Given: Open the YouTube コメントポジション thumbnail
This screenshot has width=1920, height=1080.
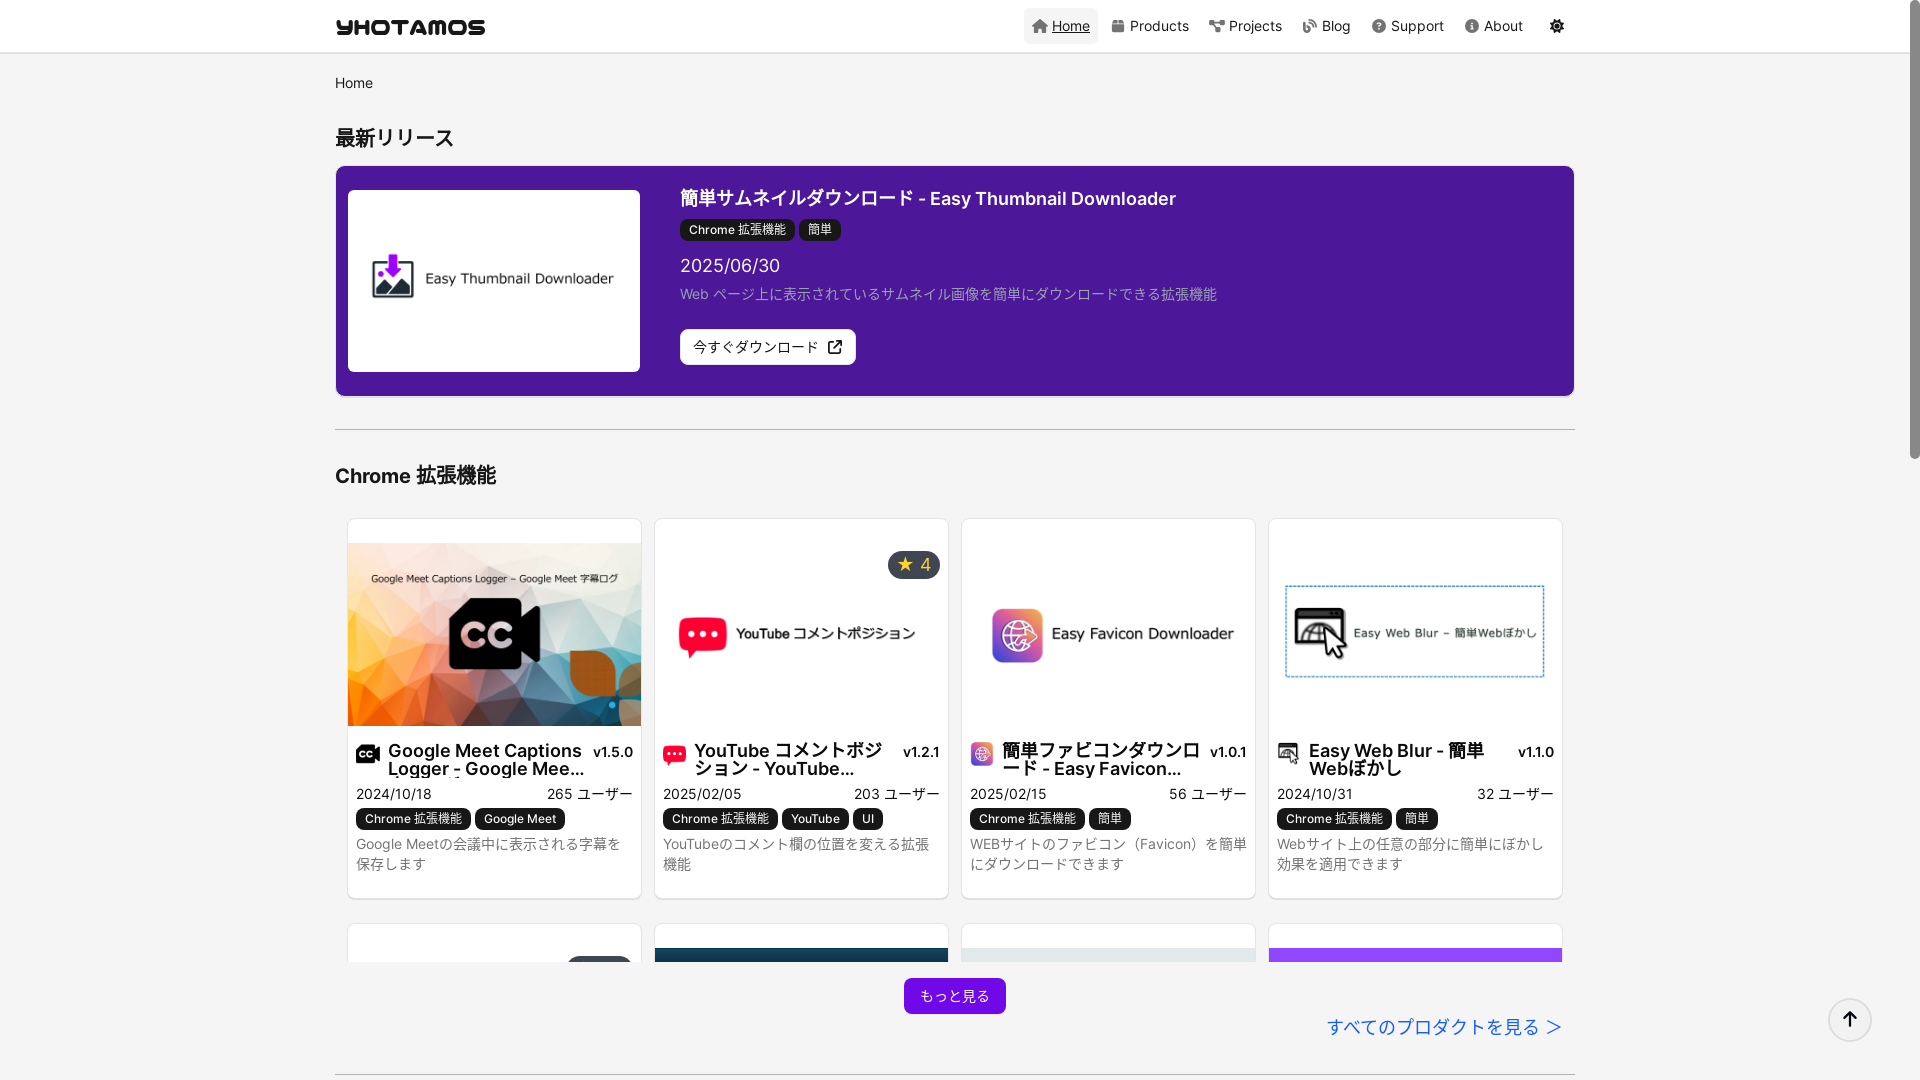Looking at the screenshot, I should (x=801, y=634).
